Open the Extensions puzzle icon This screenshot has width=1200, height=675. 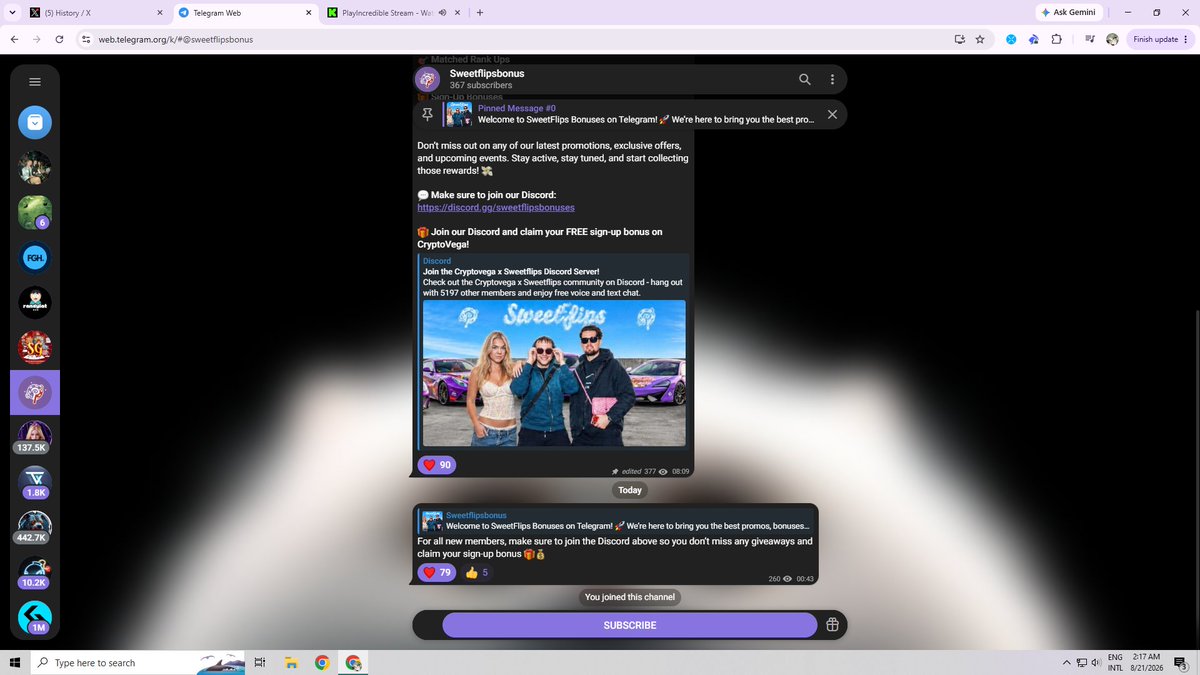click(1057, 39)
